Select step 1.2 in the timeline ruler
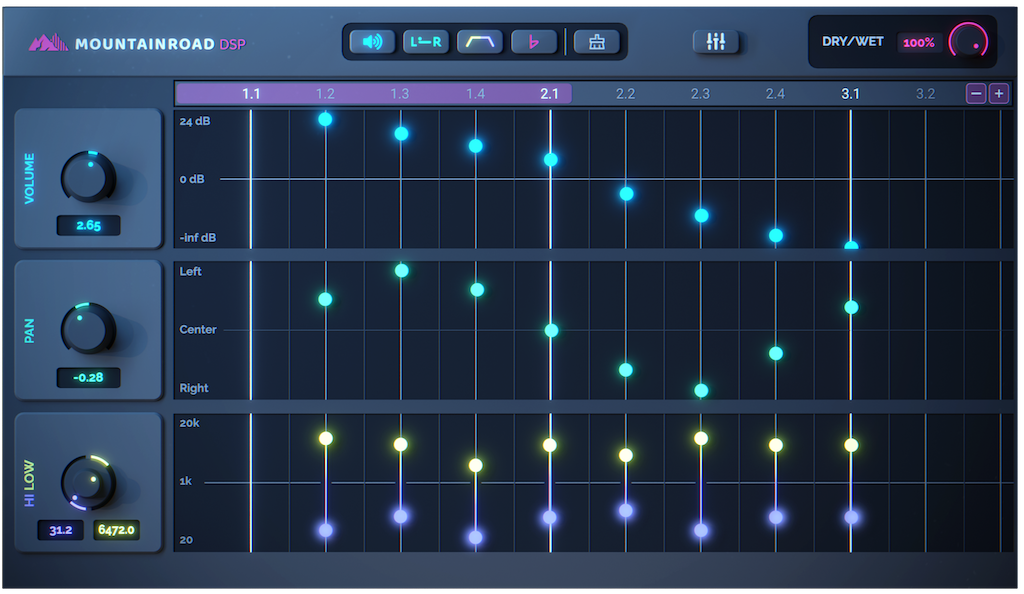The height and width of the screenshot is (594, 1024). tap(325, 94)
